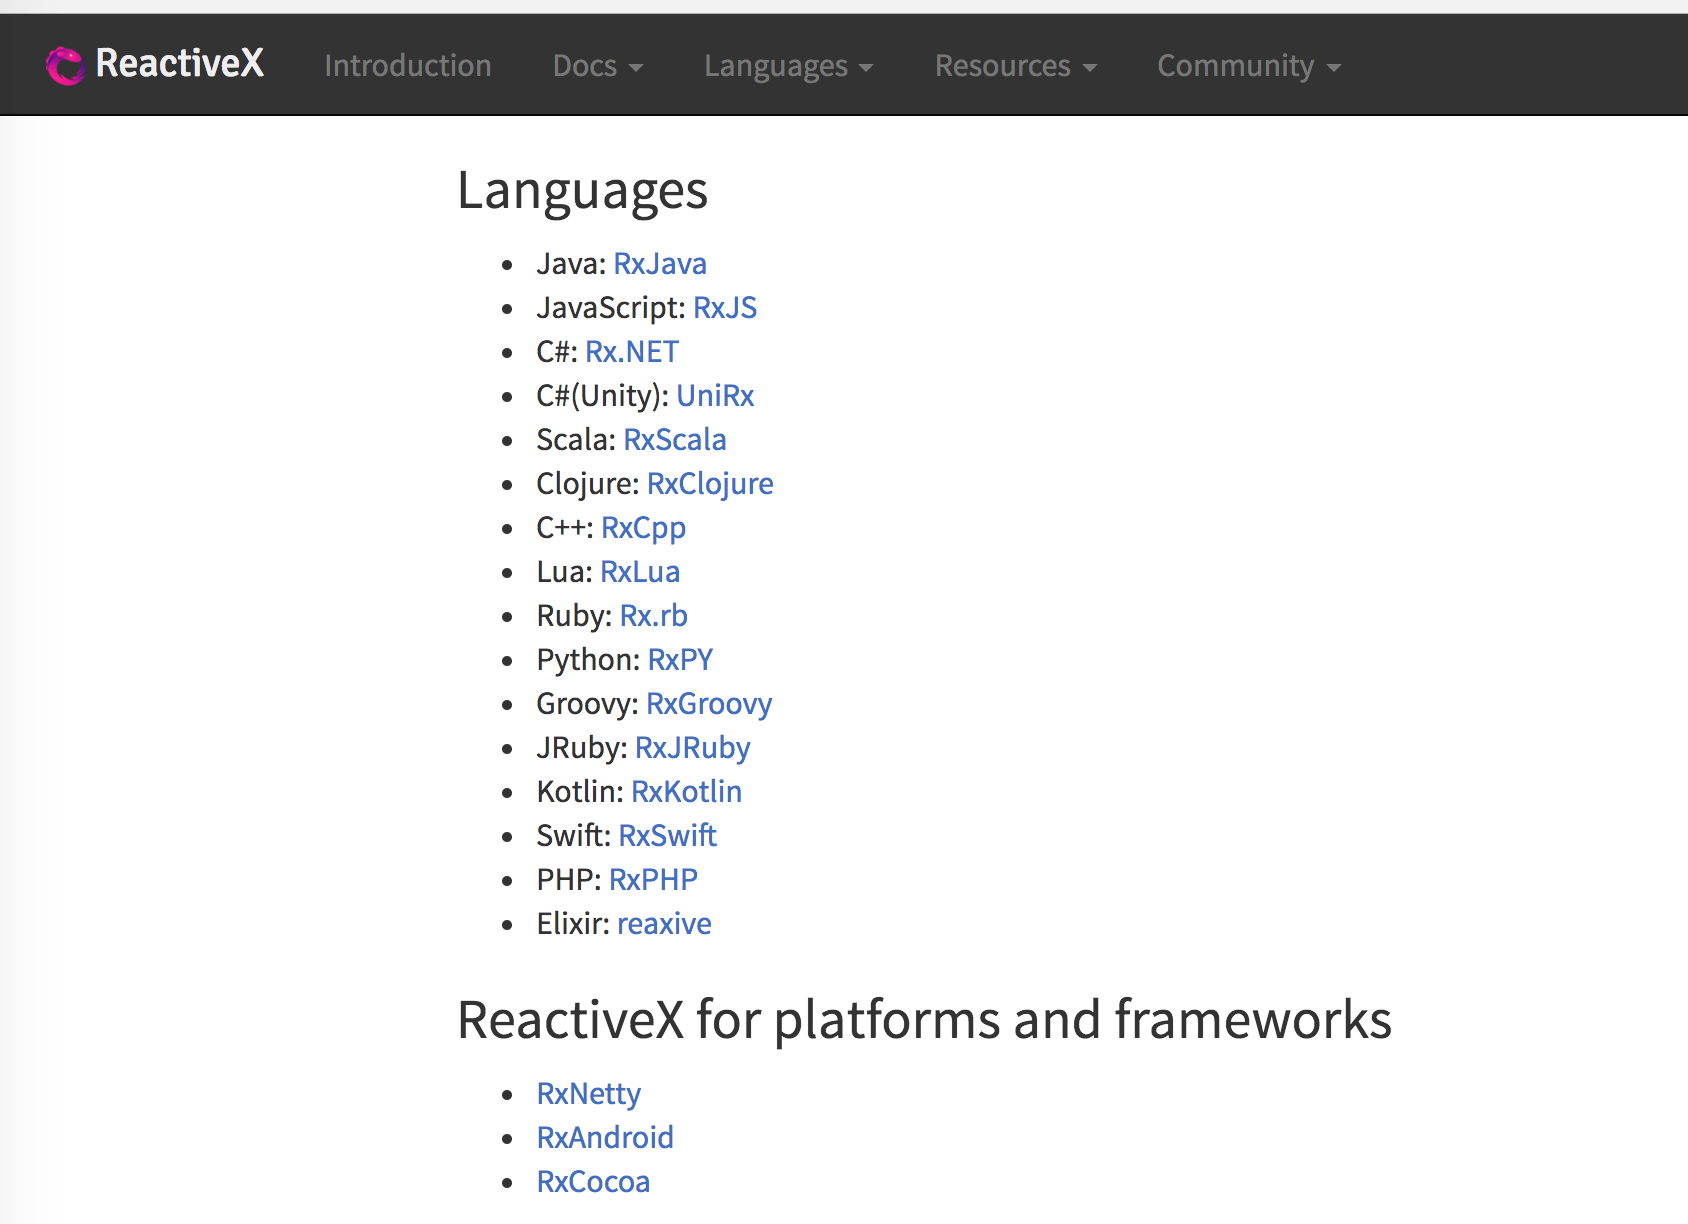This screenshot has width=1688, height=1224.
Task: Open the RxNetty link
Action: (x=589, y=1094)
